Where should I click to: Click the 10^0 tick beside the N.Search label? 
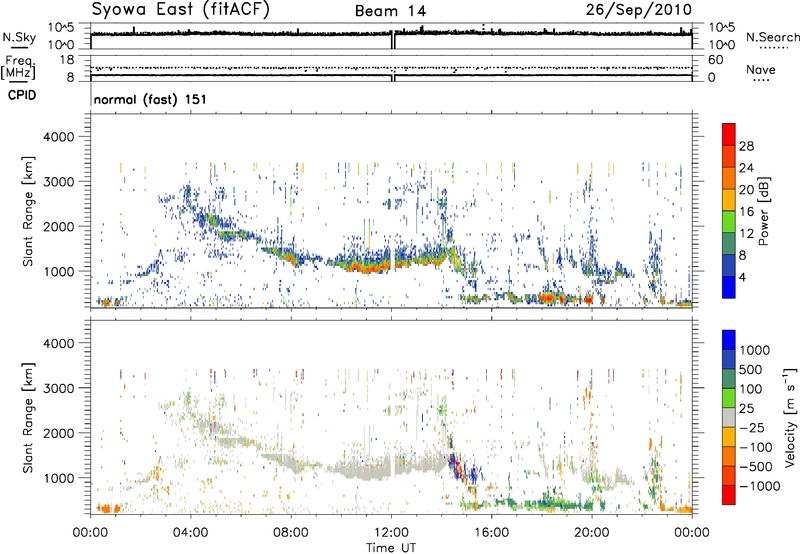[721, 45]
